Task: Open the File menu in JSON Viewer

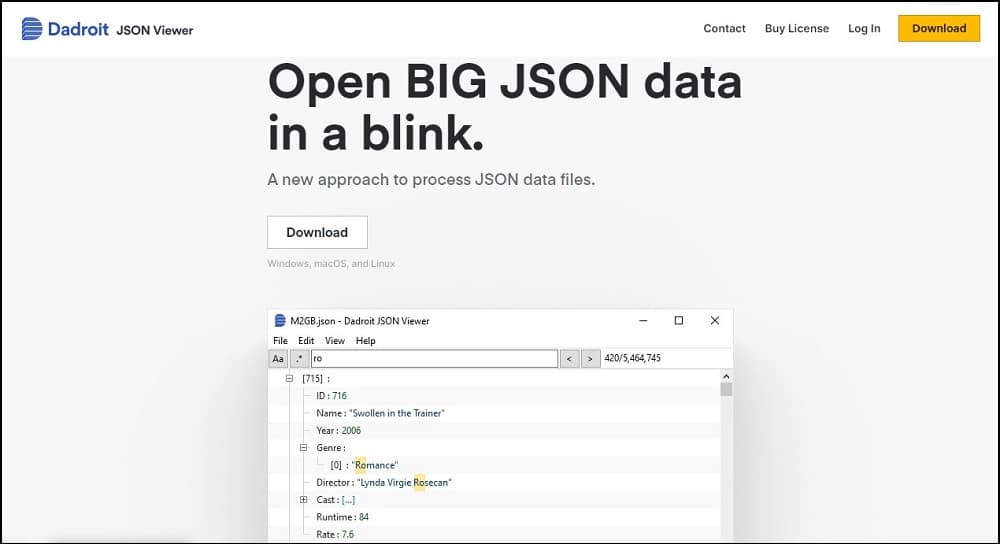Action: [x=280, y=341]
